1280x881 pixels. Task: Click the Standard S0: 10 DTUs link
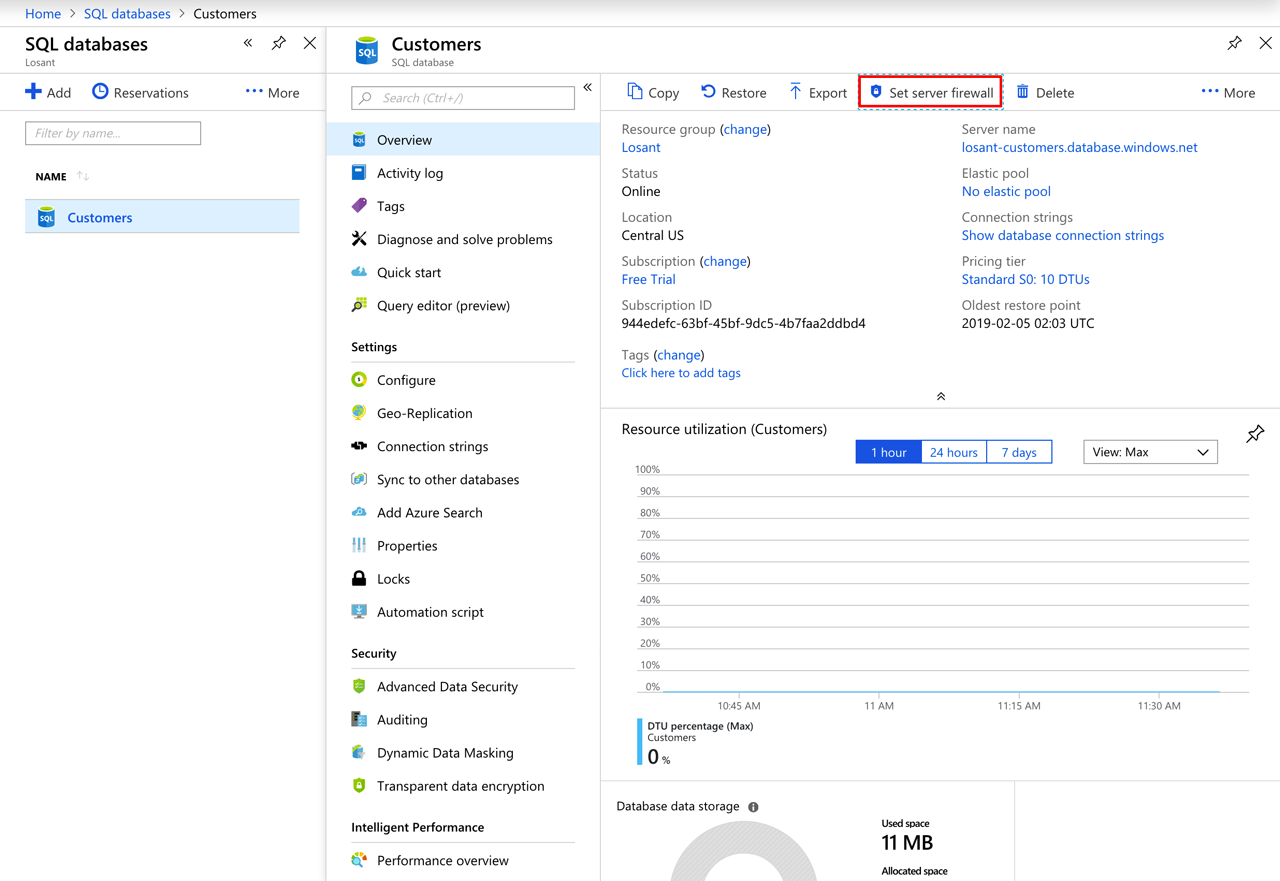click(1025, 279)
